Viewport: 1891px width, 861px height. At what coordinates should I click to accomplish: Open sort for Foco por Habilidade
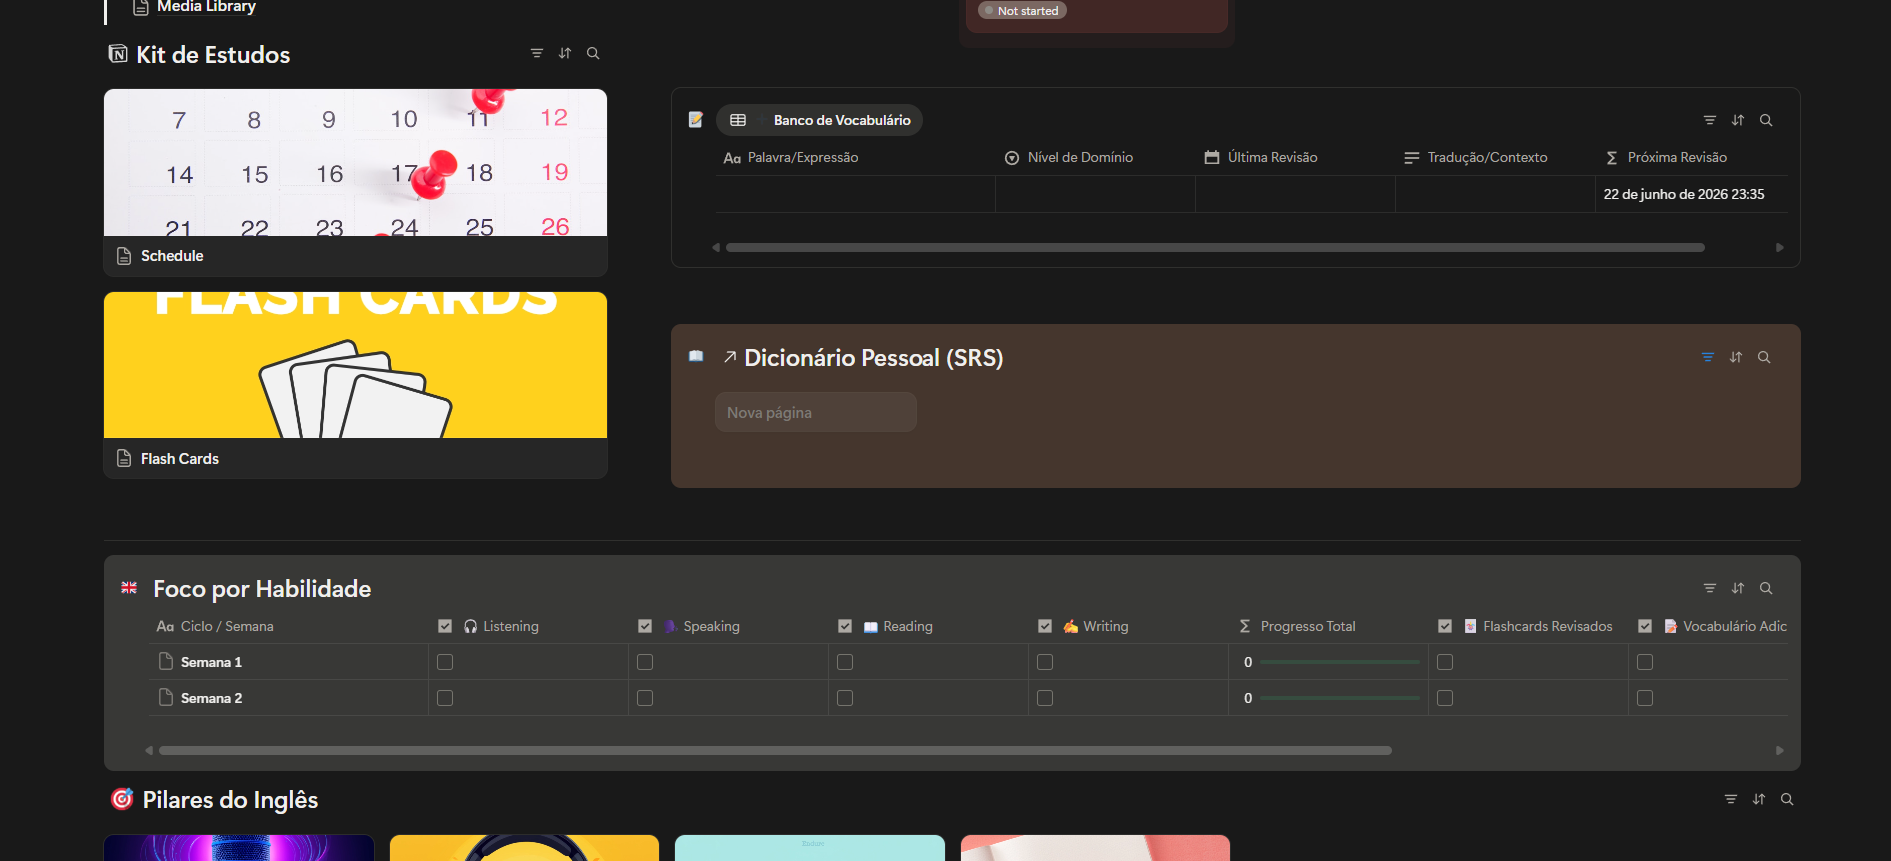click(x=1738, y=588)
